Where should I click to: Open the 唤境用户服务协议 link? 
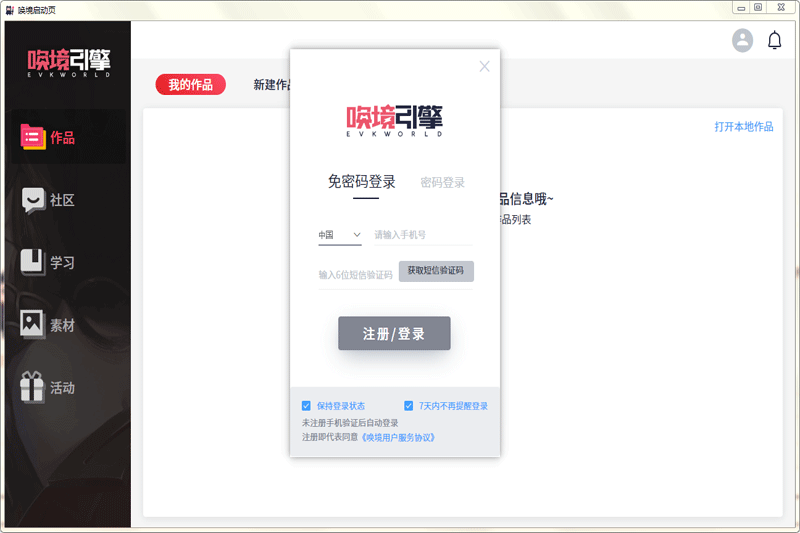coord(398,438)
